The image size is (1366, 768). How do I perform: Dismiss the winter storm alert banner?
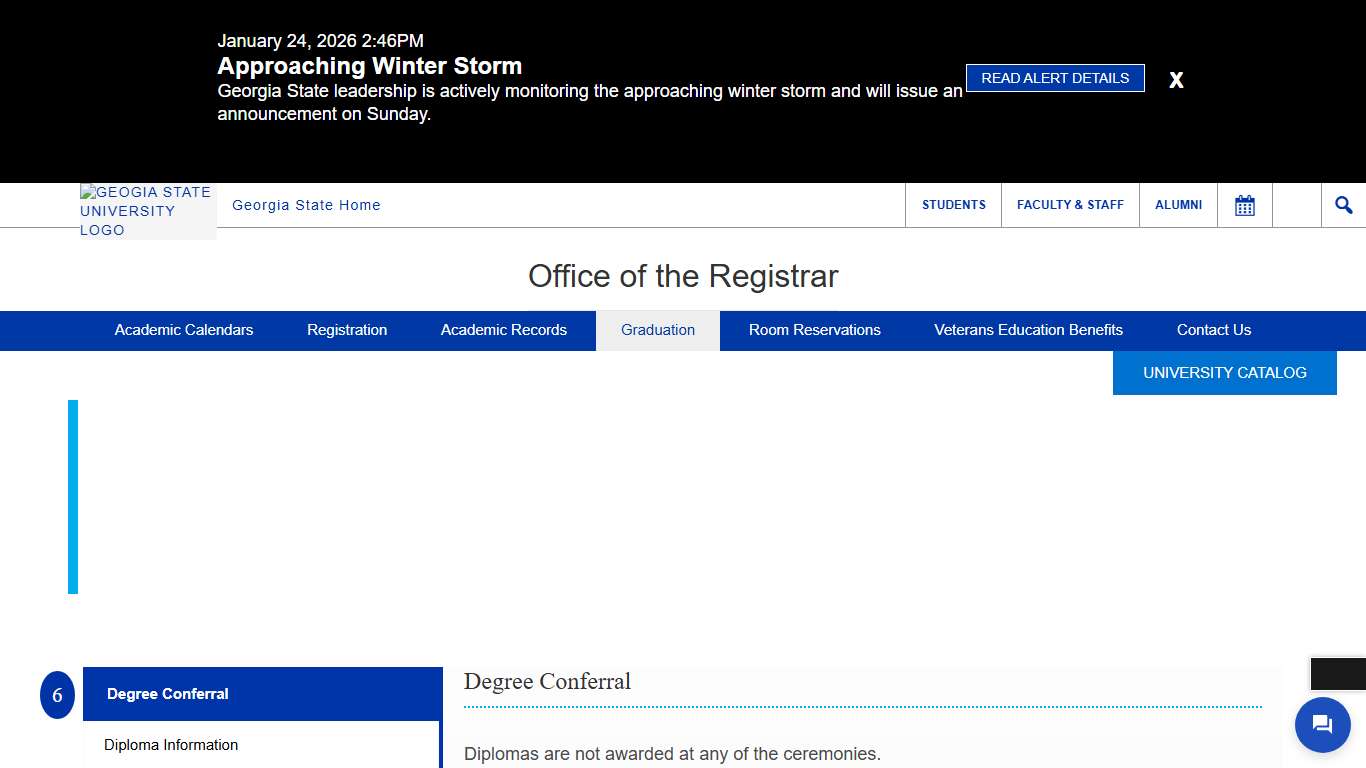pos(1176,79)
